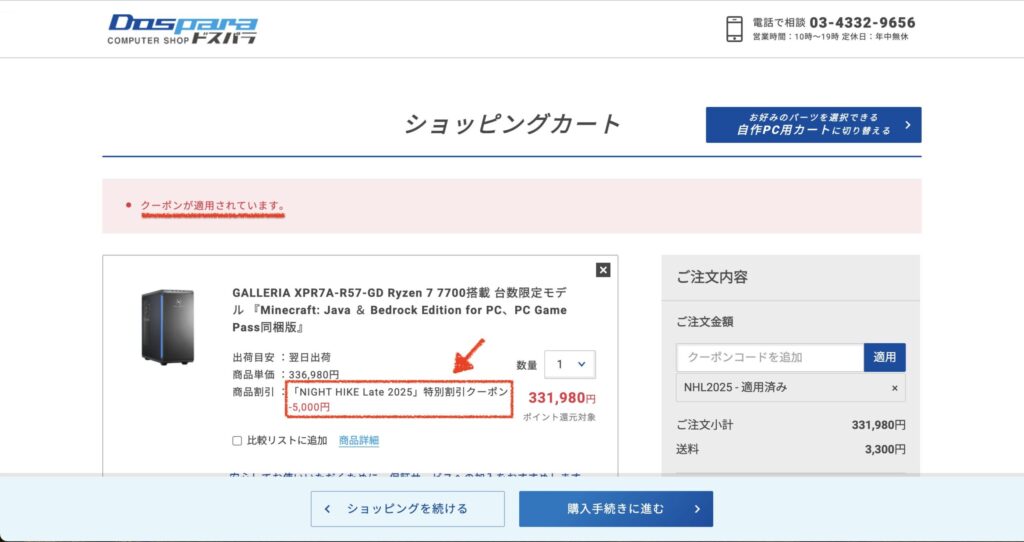Focus the クーポンコードを追加 input field
The image size is (1024, 542).
coord(769,357)
